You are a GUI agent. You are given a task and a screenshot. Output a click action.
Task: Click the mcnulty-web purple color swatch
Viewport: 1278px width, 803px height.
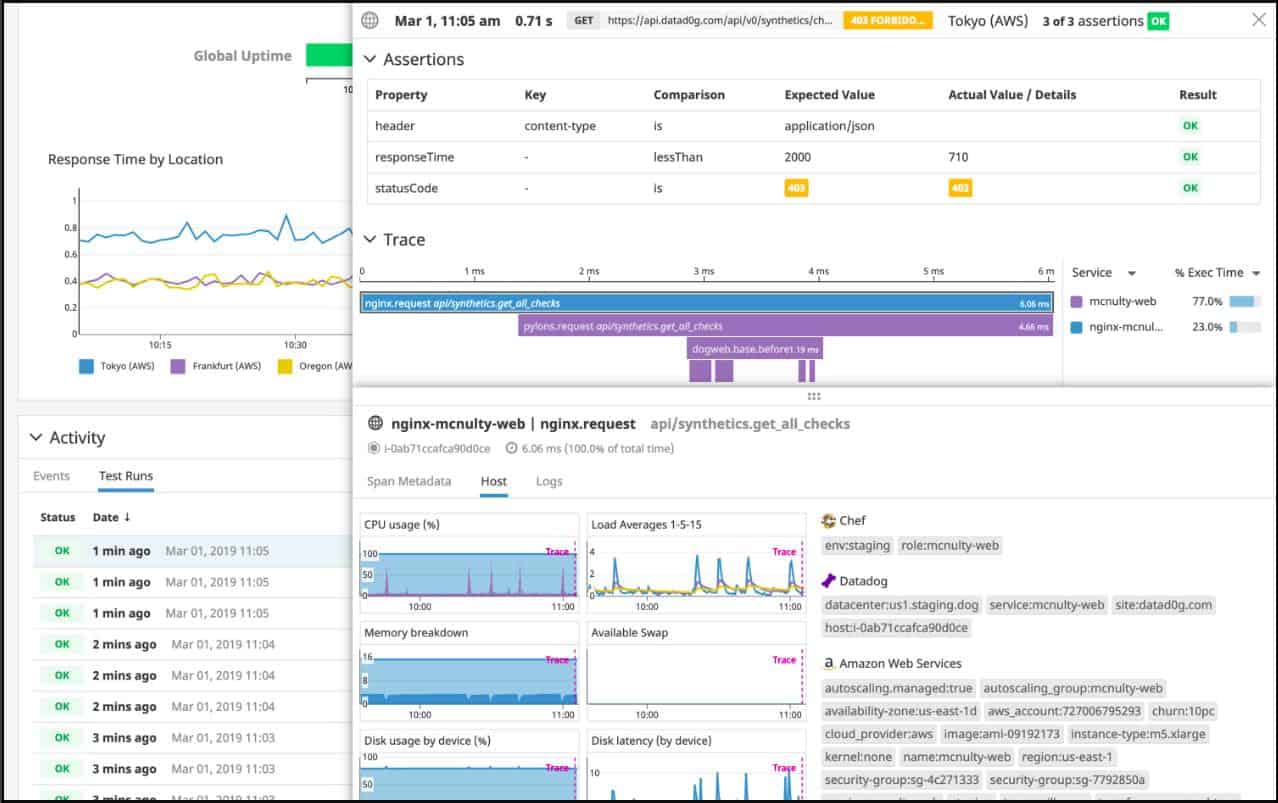pyautogui.click(x=1077, y=301)
